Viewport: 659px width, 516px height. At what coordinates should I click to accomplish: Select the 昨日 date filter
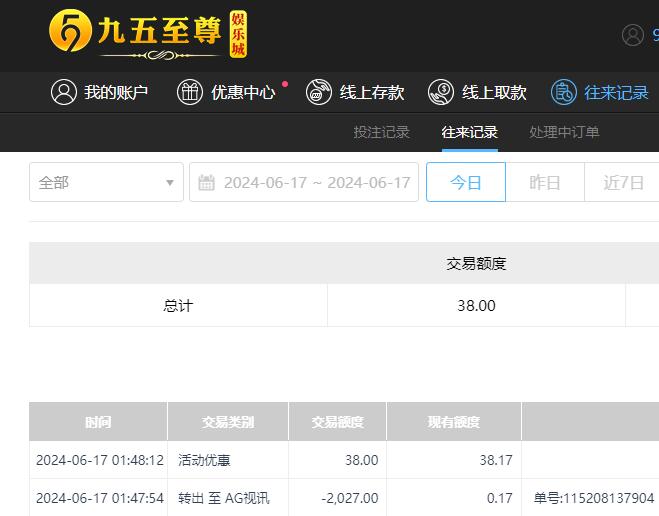click(545, 182)
